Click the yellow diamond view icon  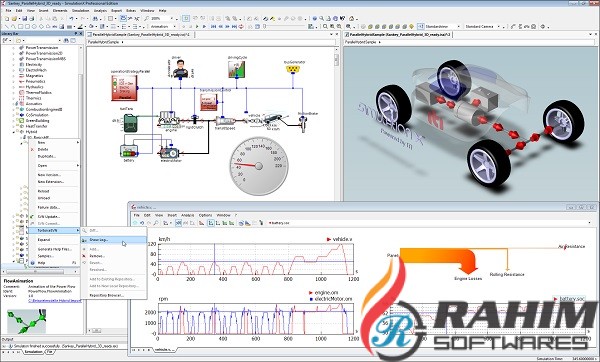412,26
